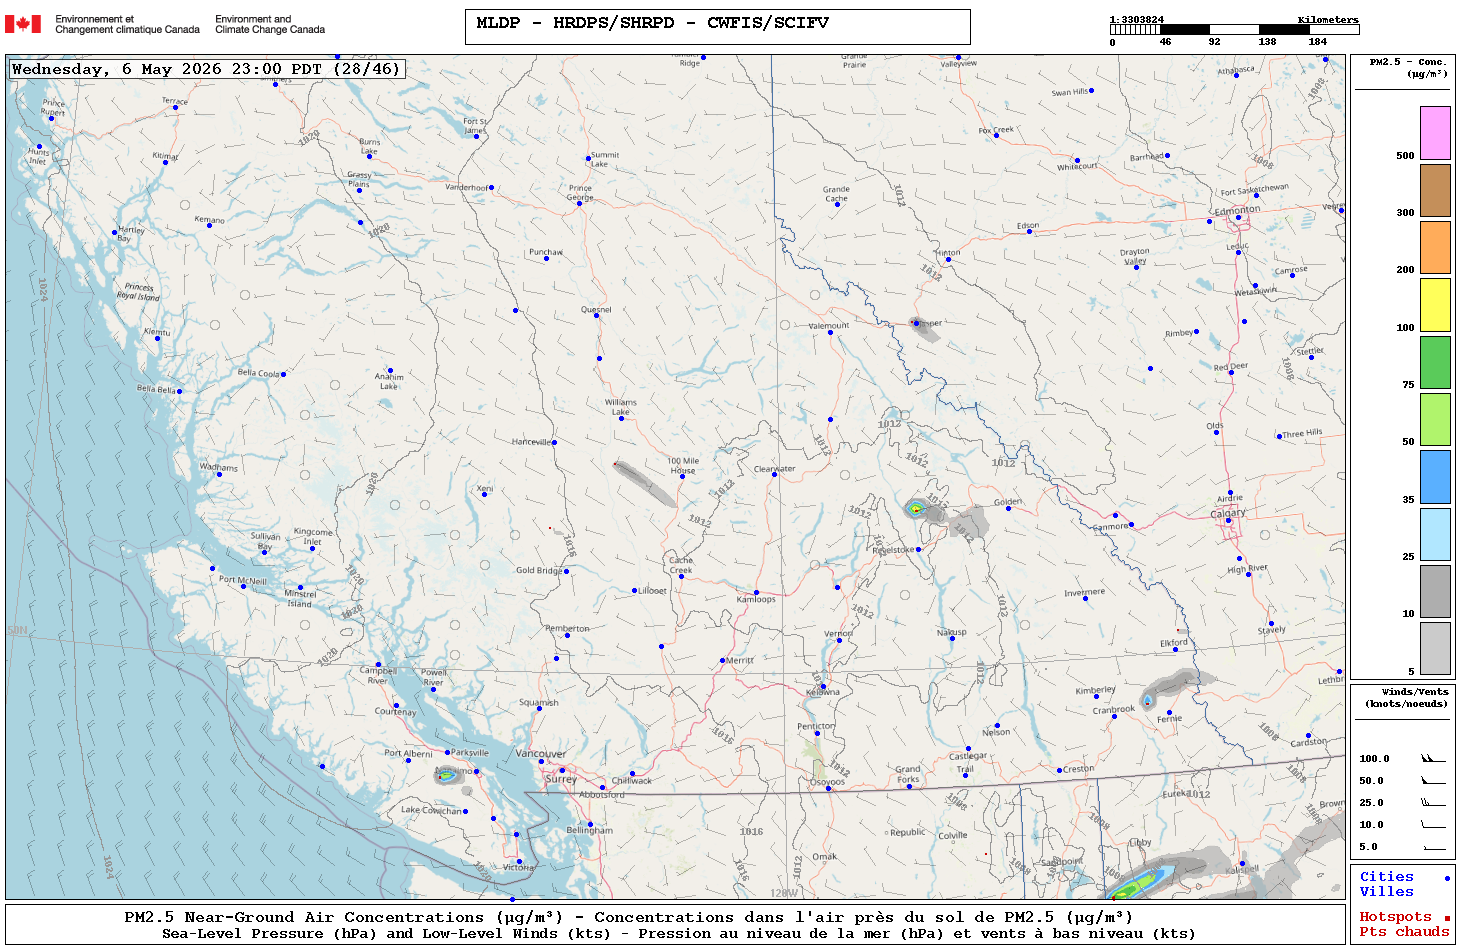Viewport: 1460px width, 950px height.
Task: Click the Vancouver city label
Action: [540, 753]
